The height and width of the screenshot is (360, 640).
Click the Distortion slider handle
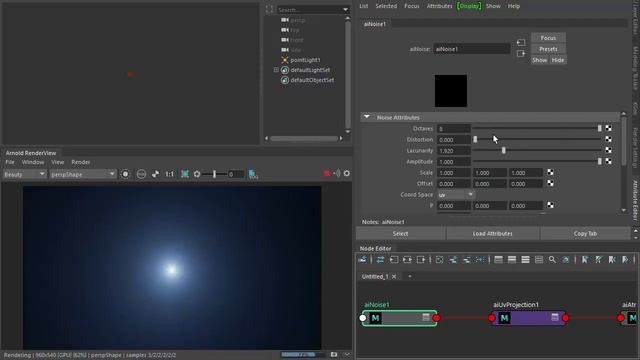[475, 140]
